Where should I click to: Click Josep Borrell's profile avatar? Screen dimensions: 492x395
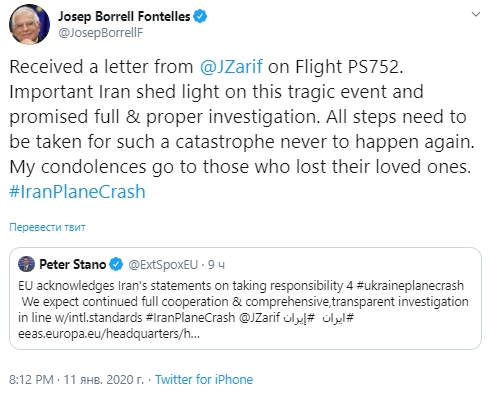pyautogui.click(x=29, y=24)
